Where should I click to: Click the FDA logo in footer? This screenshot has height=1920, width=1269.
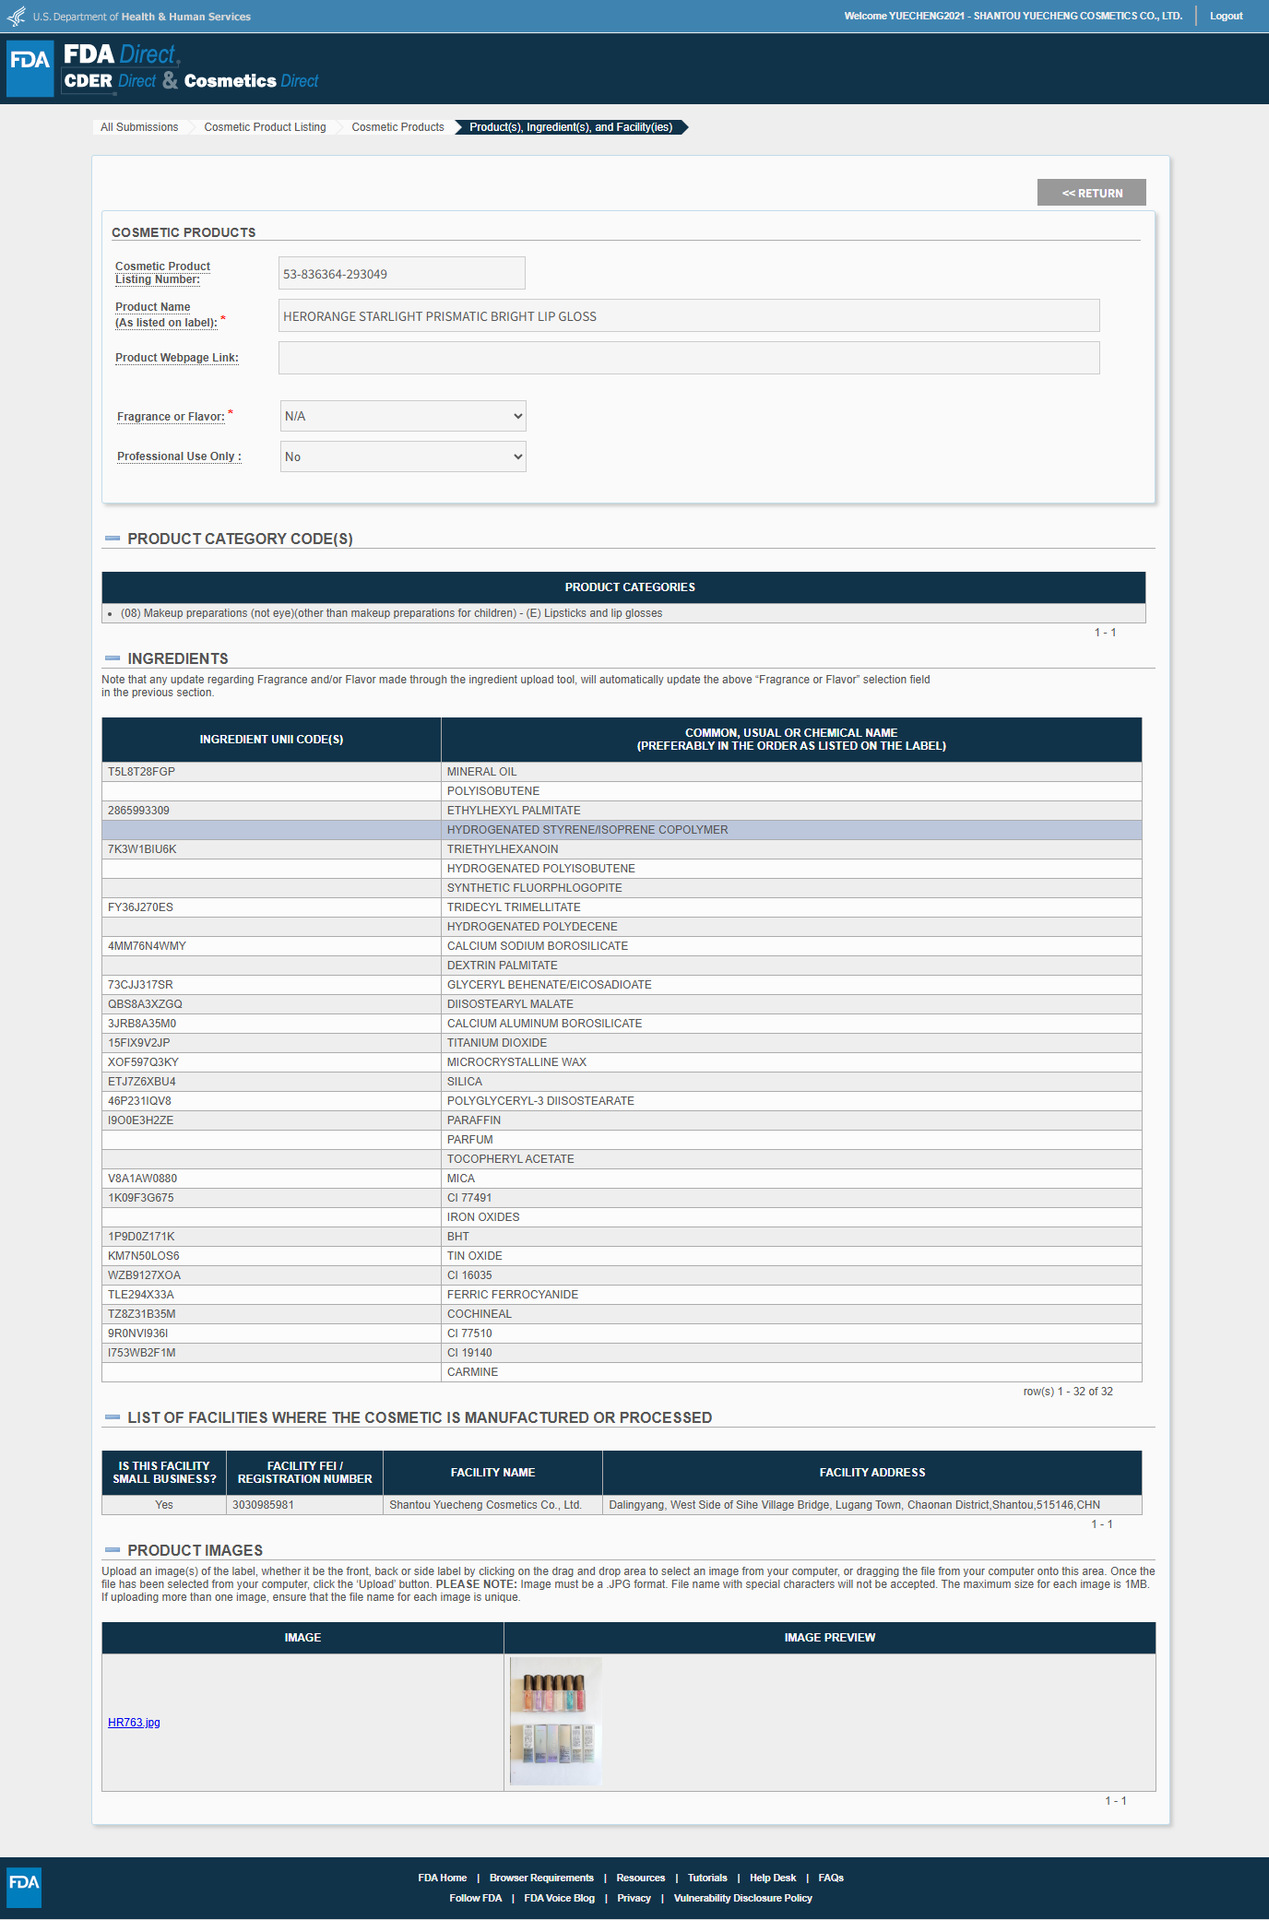coord(24,1887)
